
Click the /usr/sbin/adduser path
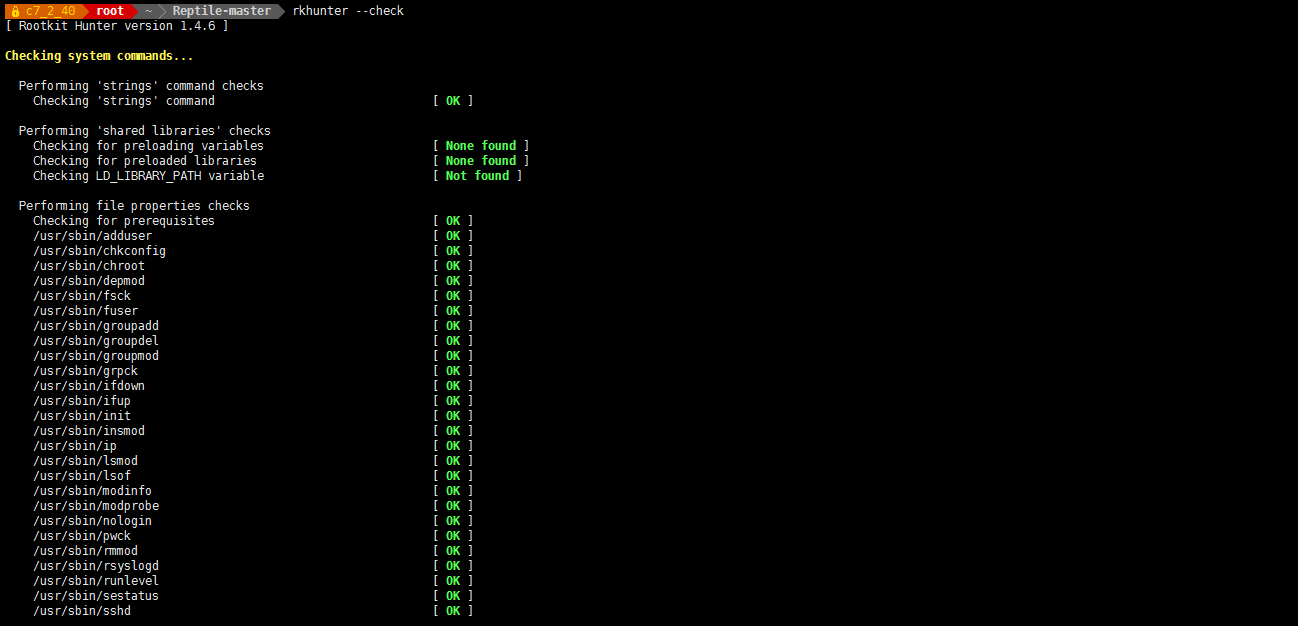[92, 236]
